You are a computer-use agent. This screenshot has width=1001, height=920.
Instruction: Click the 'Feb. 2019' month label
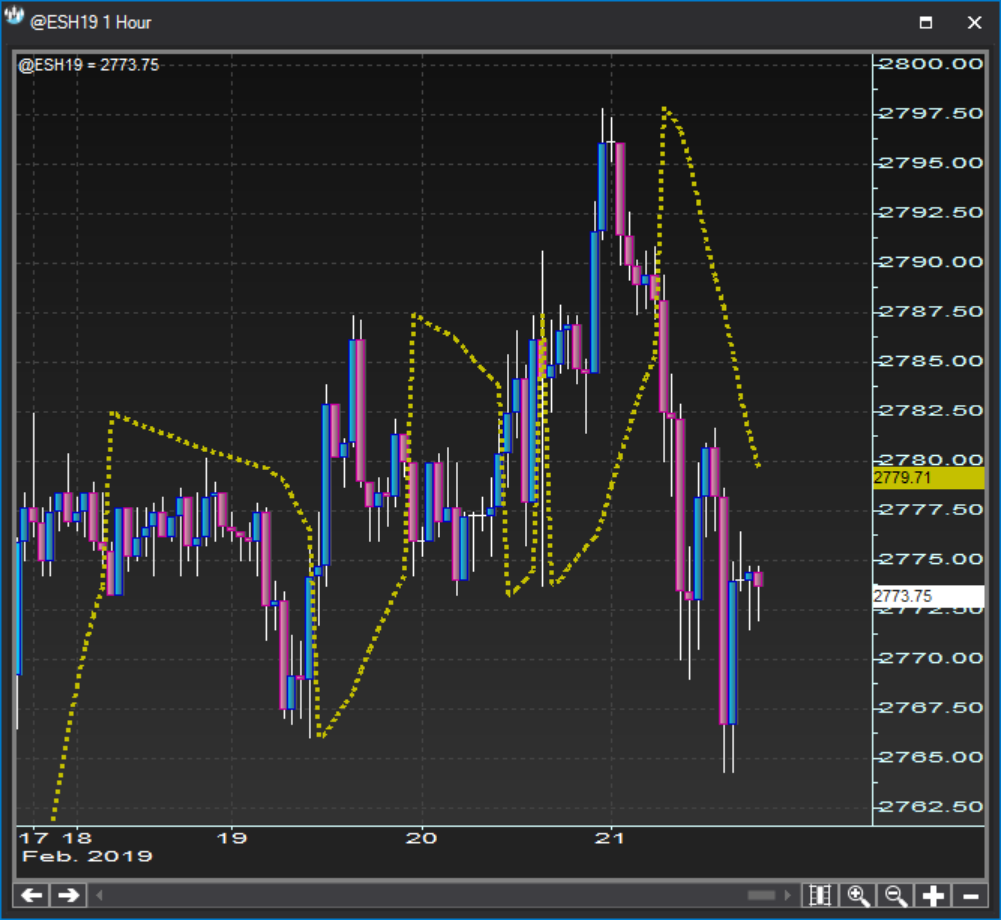(87, 856)
